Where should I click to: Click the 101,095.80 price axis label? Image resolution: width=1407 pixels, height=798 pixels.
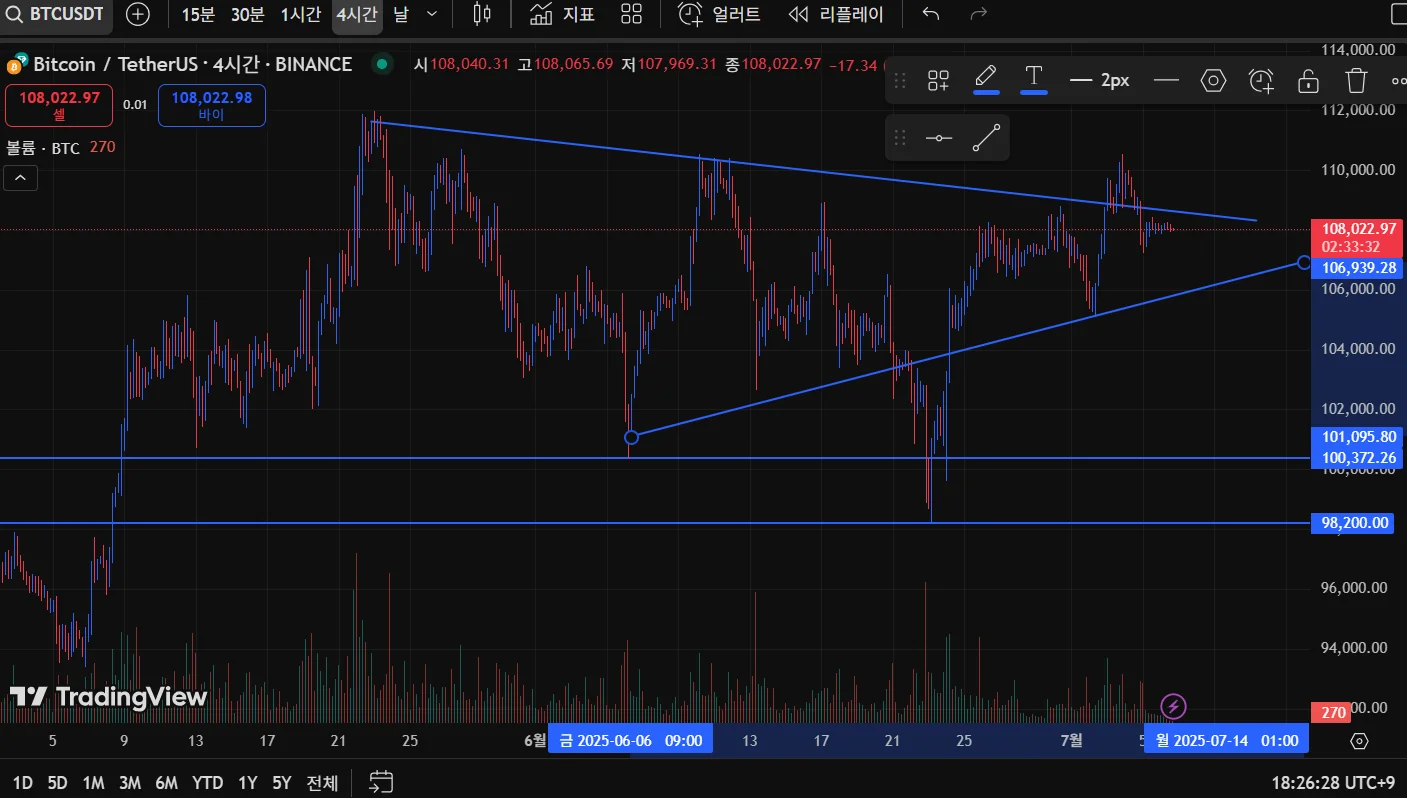(1358, 437)
